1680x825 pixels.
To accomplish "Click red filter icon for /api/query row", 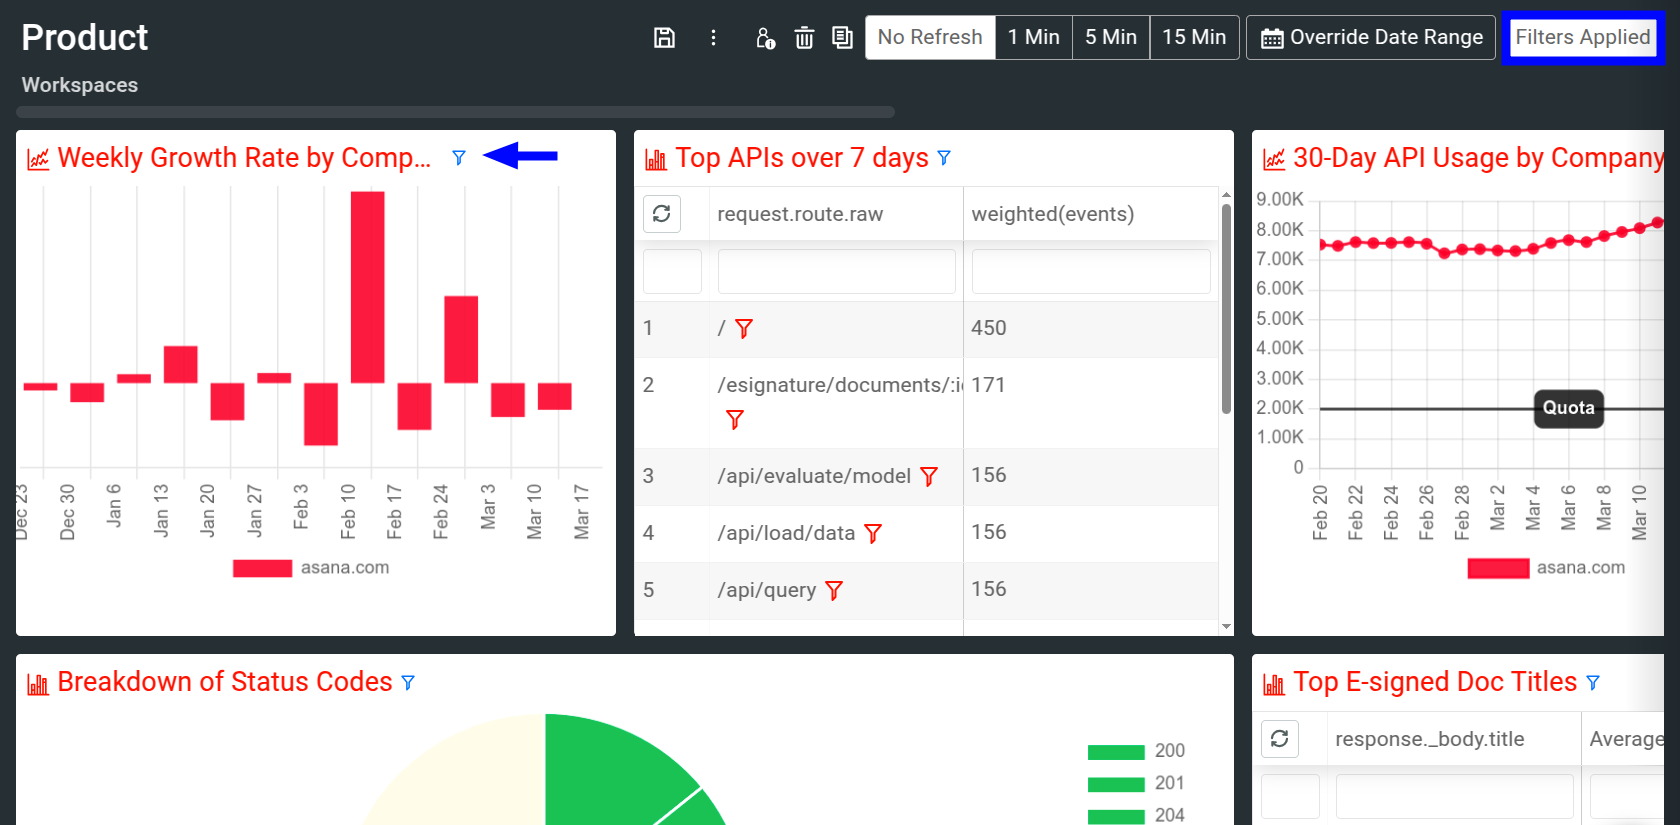I will pyautogui.click(x=834, y=591).
